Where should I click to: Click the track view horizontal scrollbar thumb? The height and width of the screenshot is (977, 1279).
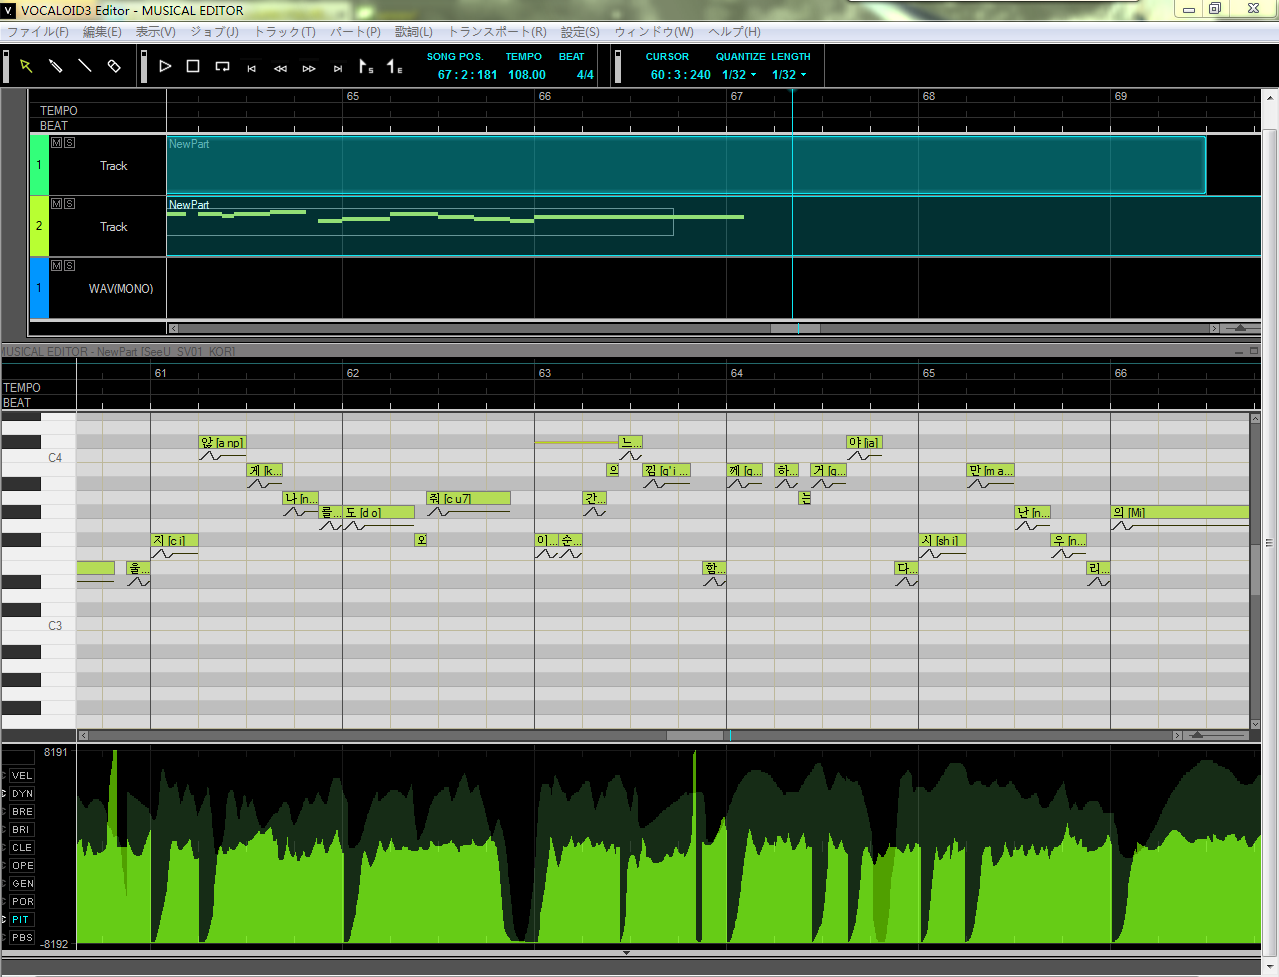pos(795,328)
